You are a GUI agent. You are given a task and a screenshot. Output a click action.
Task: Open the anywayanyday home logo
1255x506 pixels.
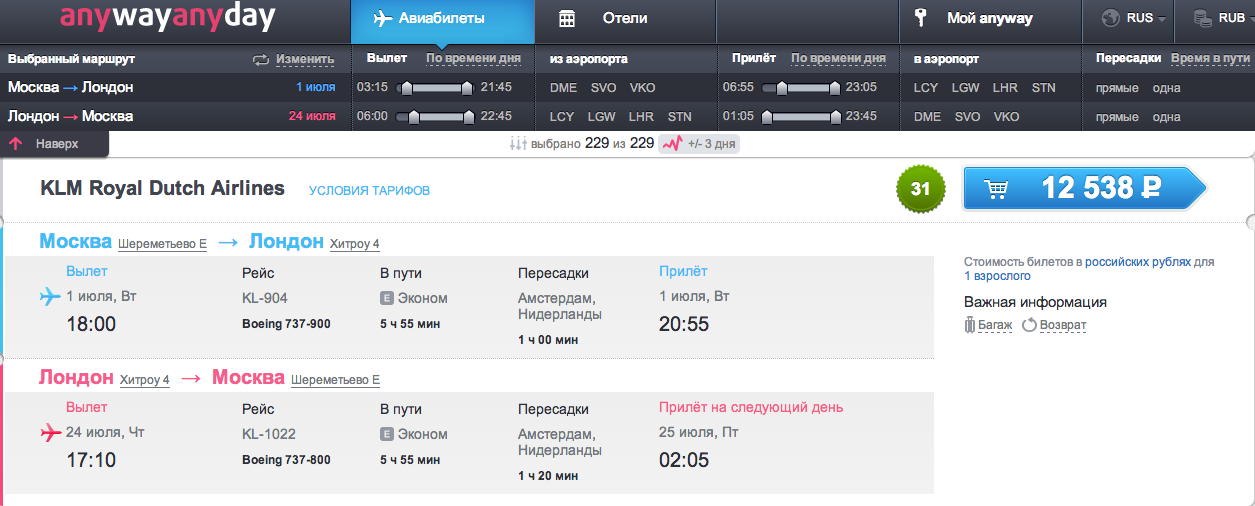pyautogui.click(x=167, y=18)
